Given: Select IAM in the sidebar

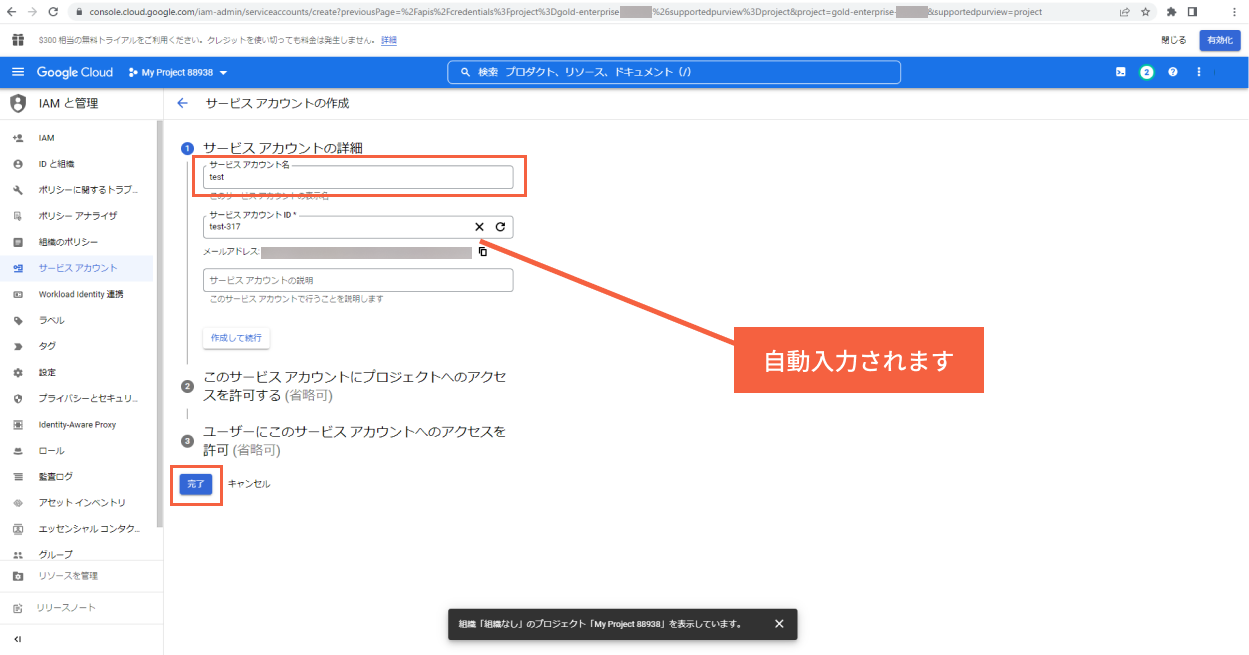Looking at the screenshot, I should click(x=46, y=137).
